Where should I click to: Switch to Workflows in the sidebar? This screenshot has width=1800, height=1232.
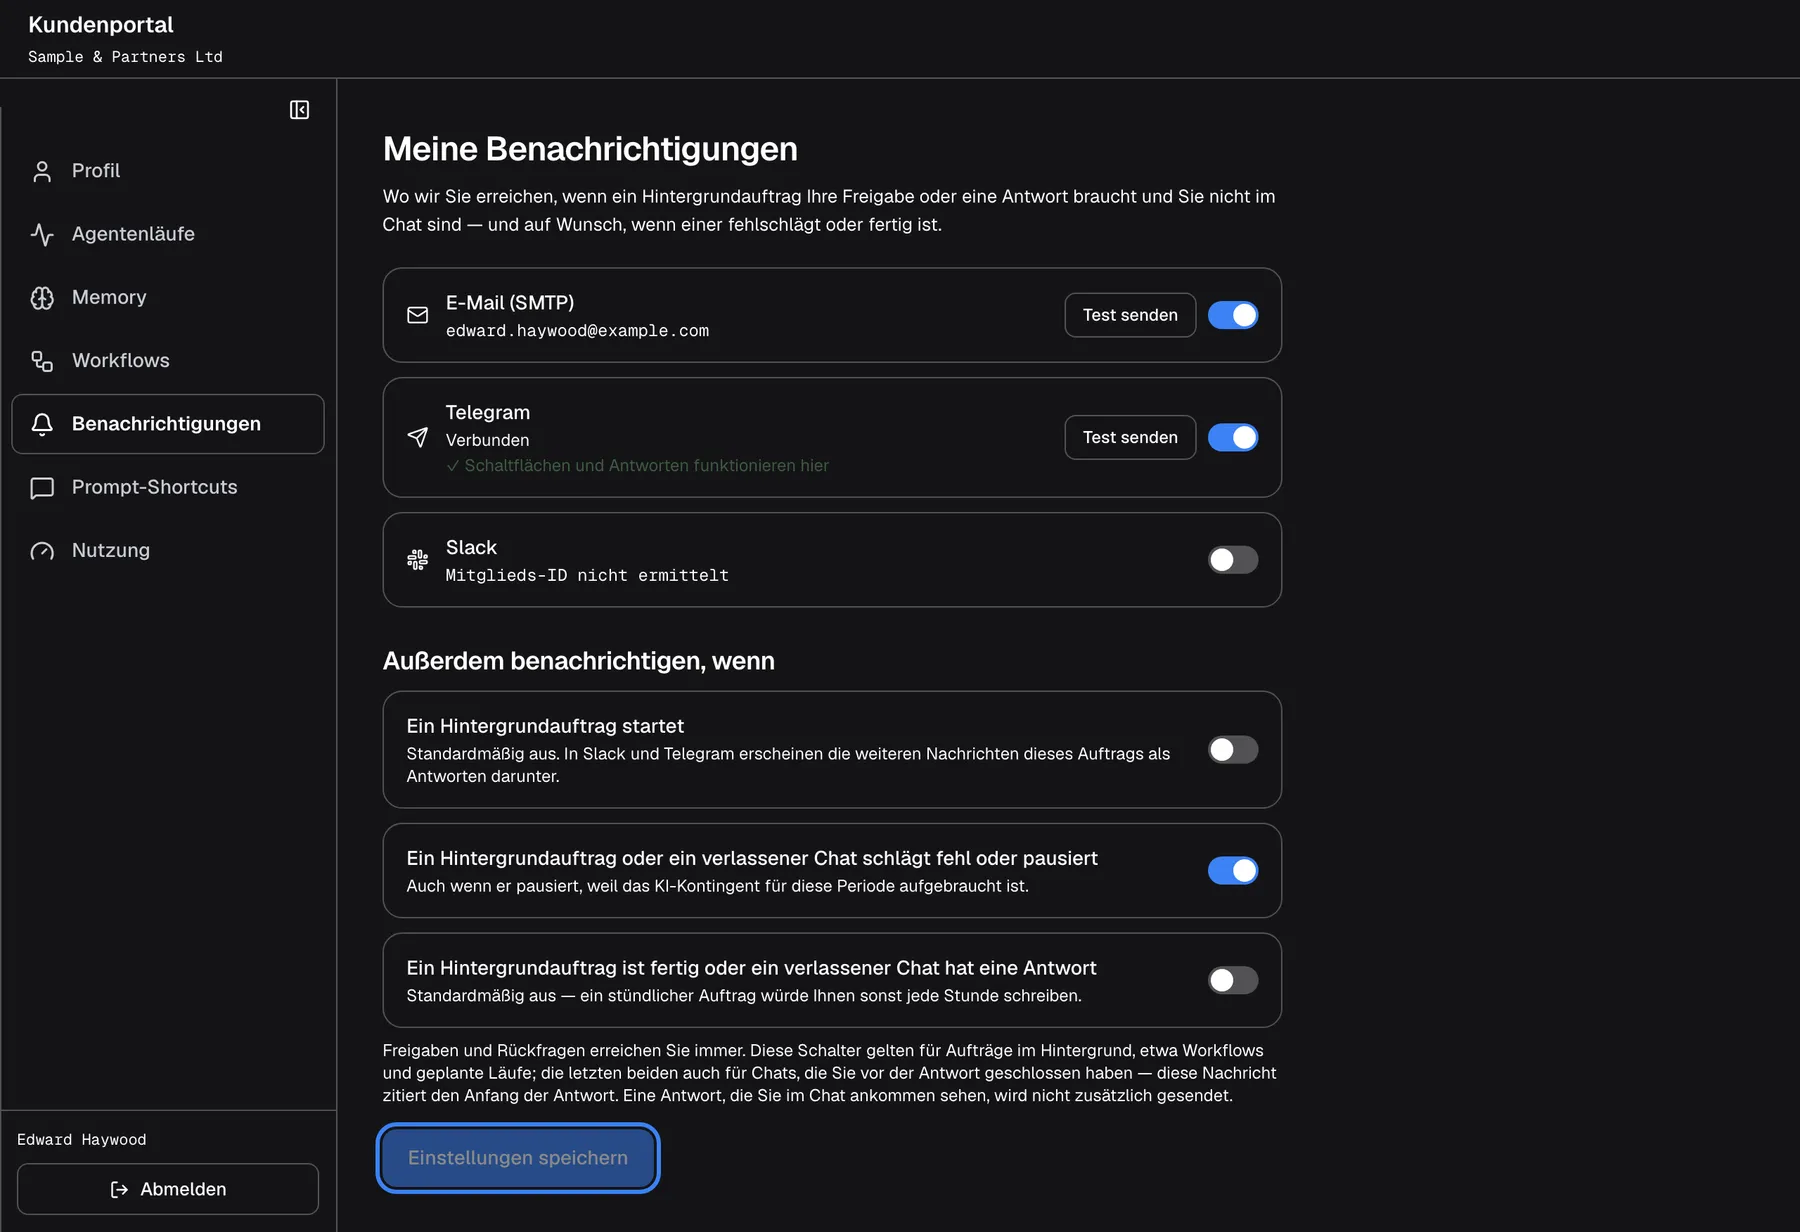tap(168, 361)
